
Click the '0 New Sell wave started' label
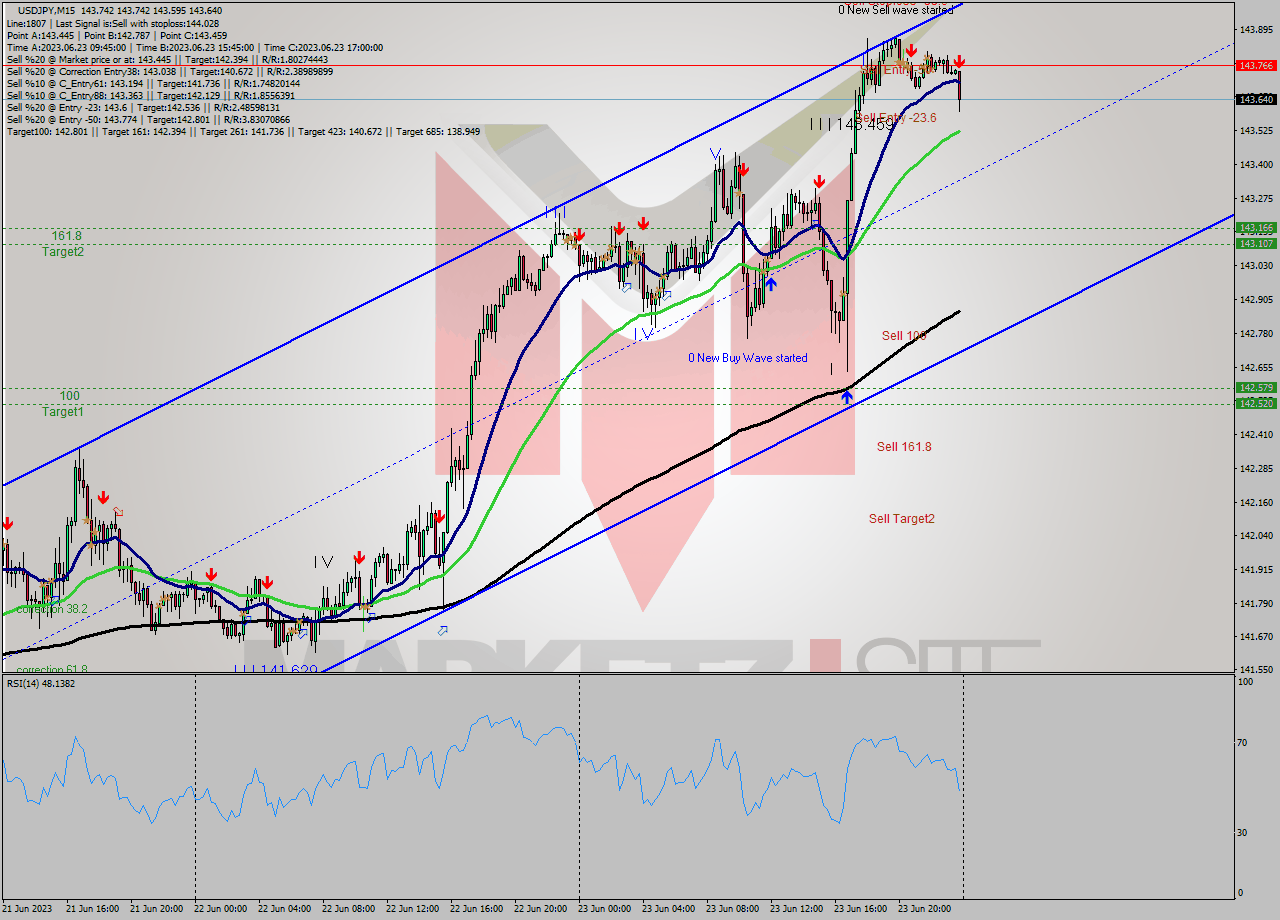click(x=896, y=9)
